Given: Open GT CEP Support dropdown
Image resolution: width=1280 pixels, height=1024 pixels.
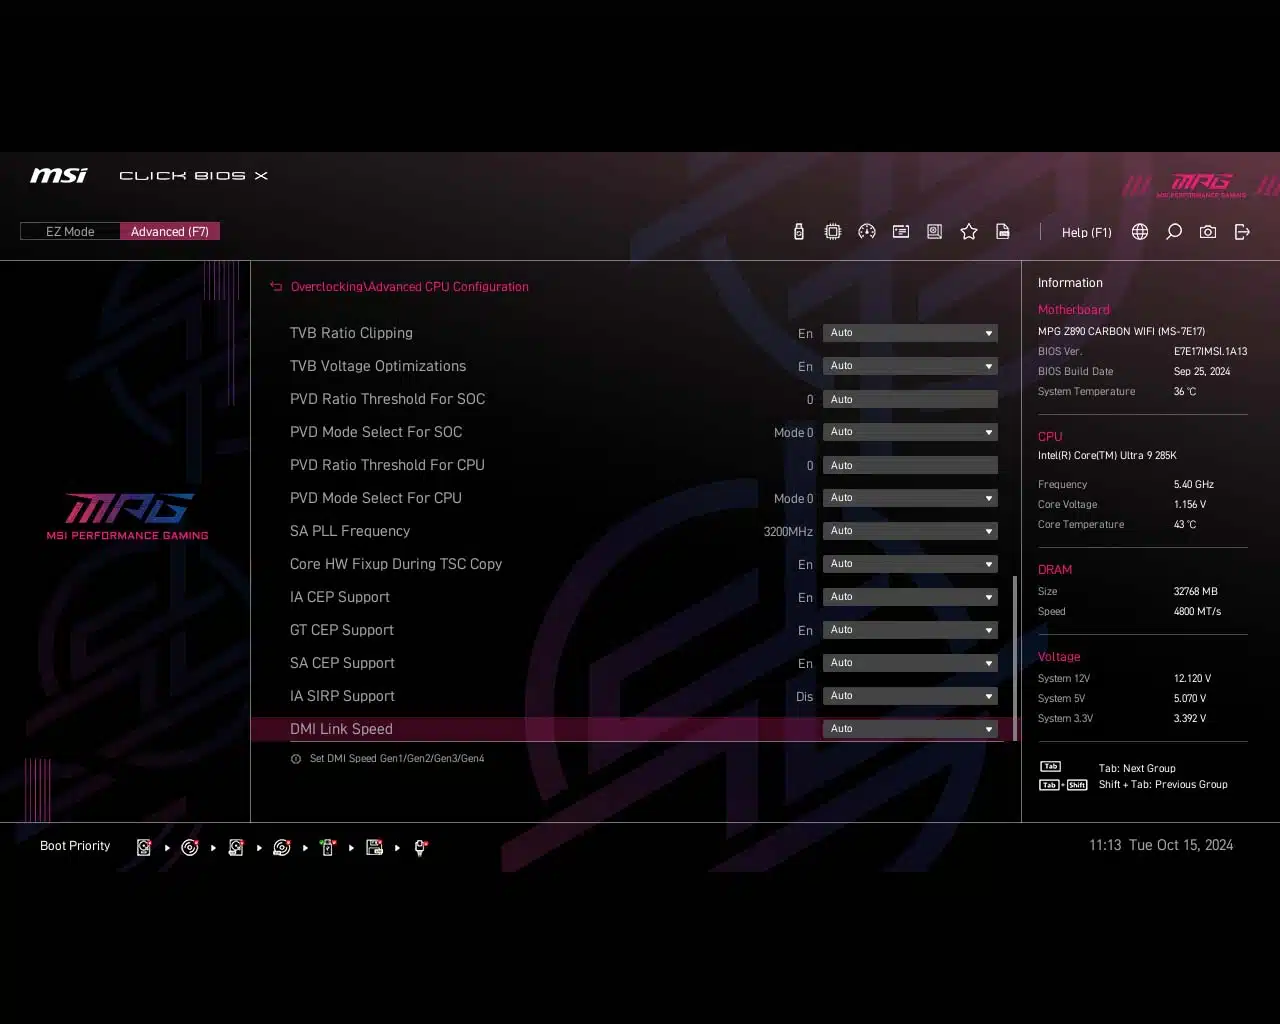Looking at the screenshot, I should pos(910,630).
